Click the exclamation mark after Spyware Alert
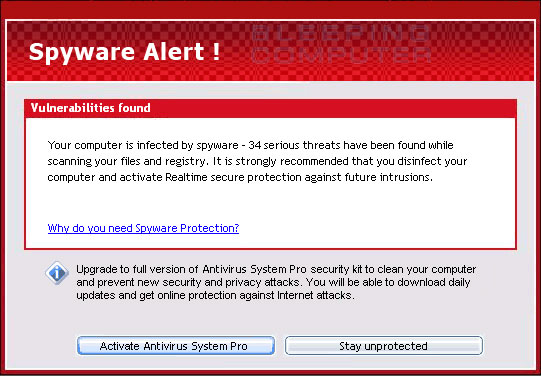Screen dimensions: 541x376 click(216, 52)
